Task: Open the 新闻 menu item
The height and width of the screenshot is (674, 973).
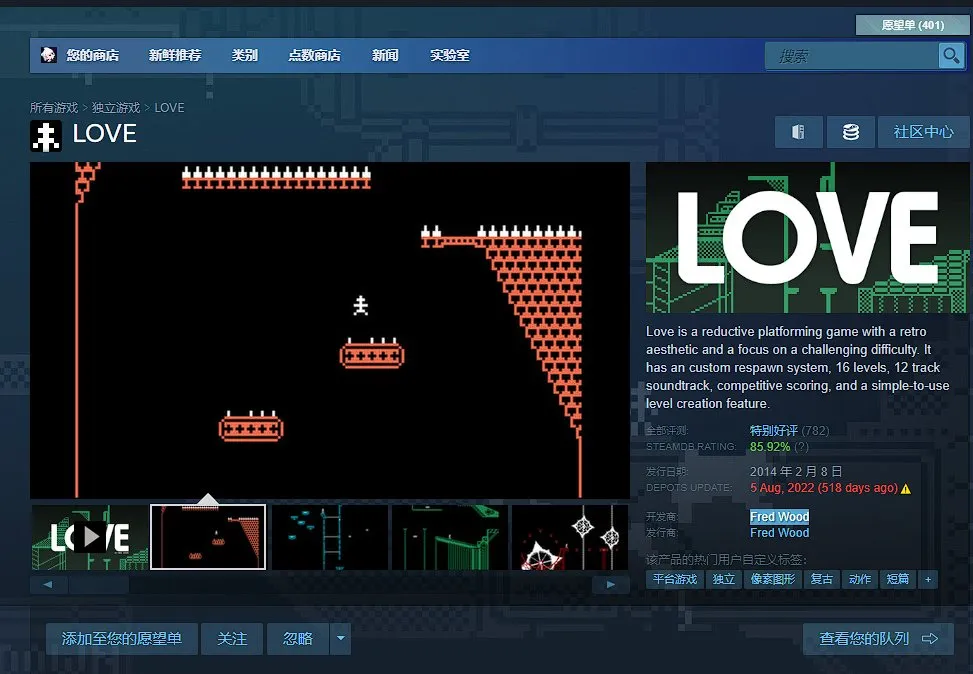Action: (385, 55)
